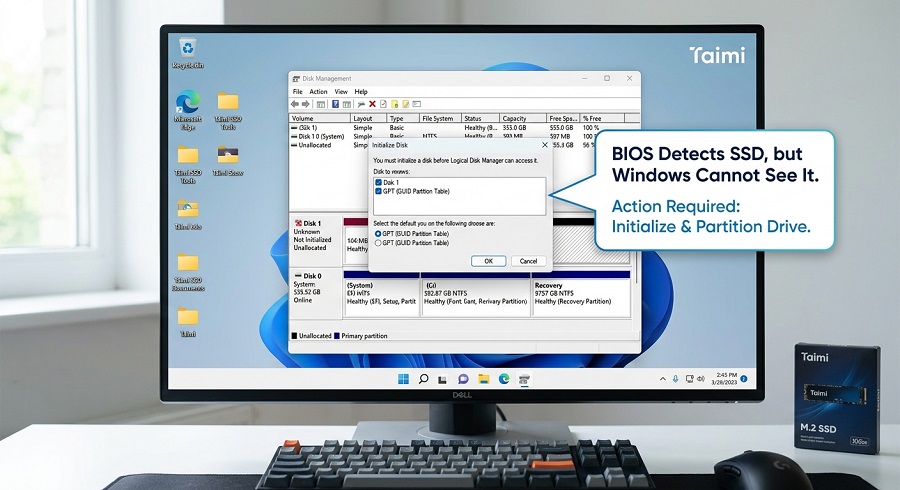Click the Disk Management taskbar icon

523,379
